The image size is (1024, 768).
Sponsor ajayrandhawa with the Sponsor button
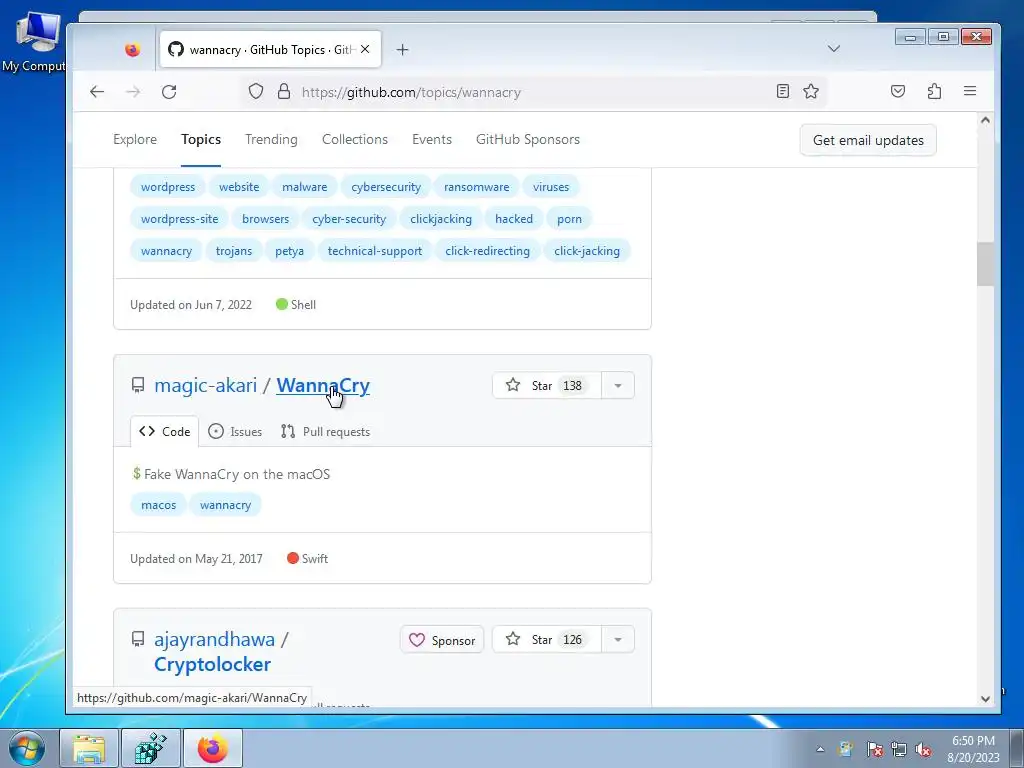(x=442, y=640)
